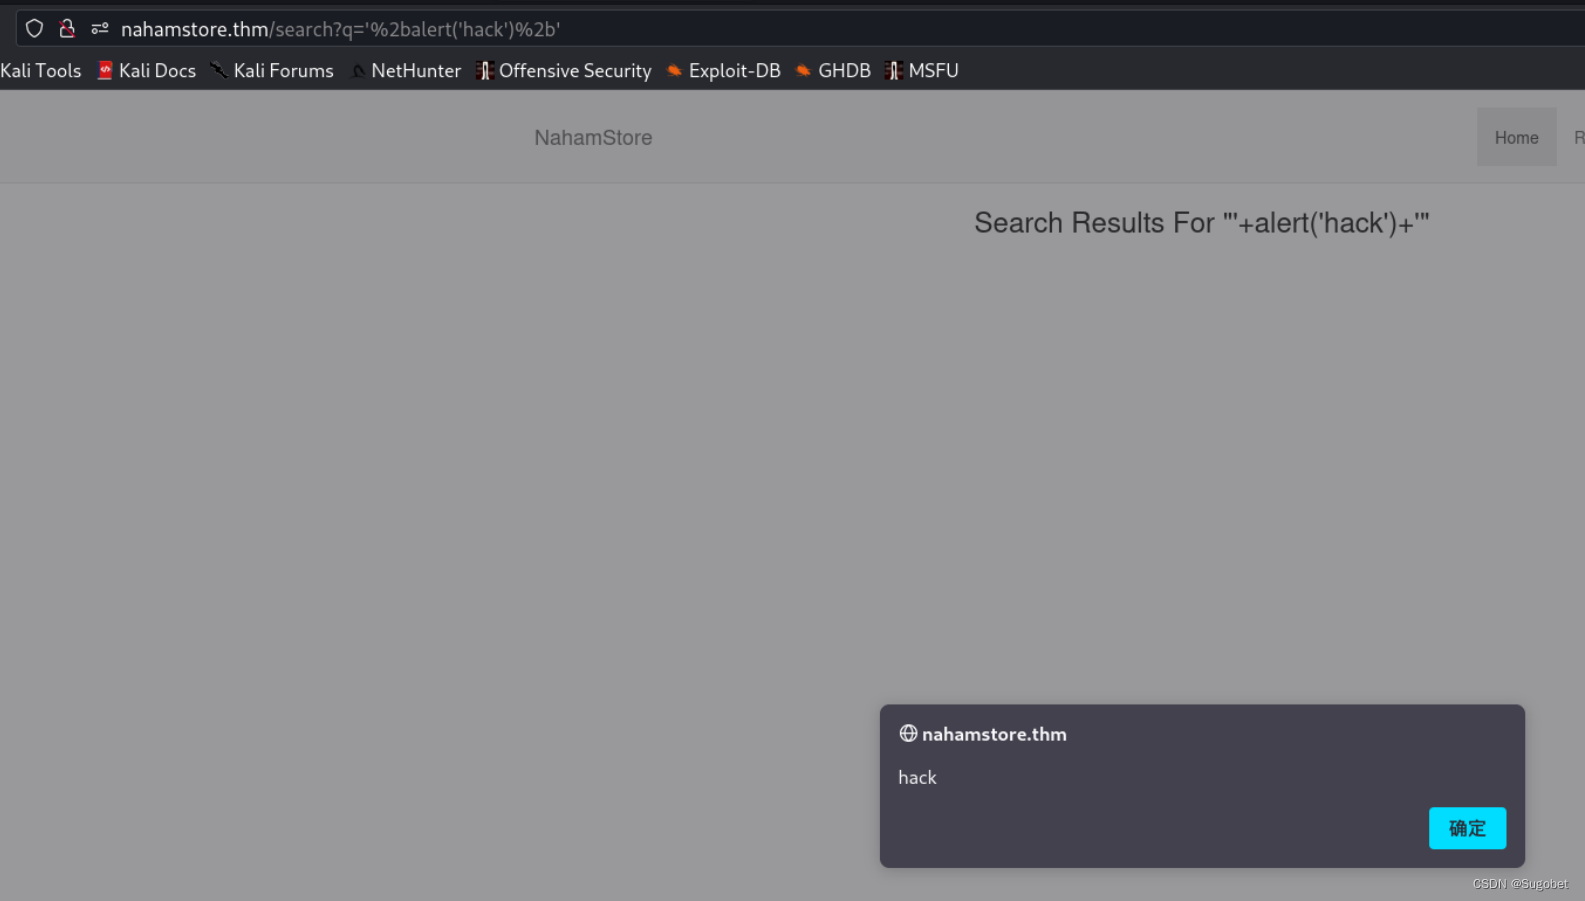
Task: Click the Kali Docs bookmark favicon
Action: pyautogui.click(x=105, y=70)
